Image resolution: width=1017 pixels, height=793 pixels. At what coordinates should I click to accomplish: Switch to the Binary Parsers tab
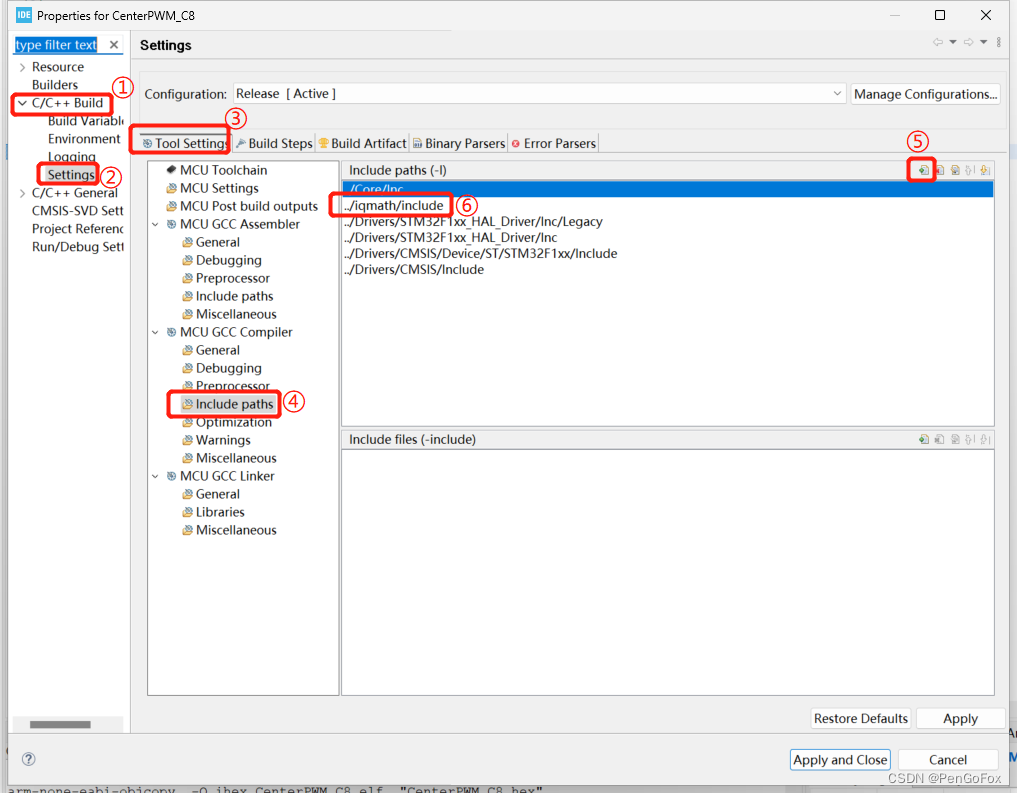tap(459, 143)
